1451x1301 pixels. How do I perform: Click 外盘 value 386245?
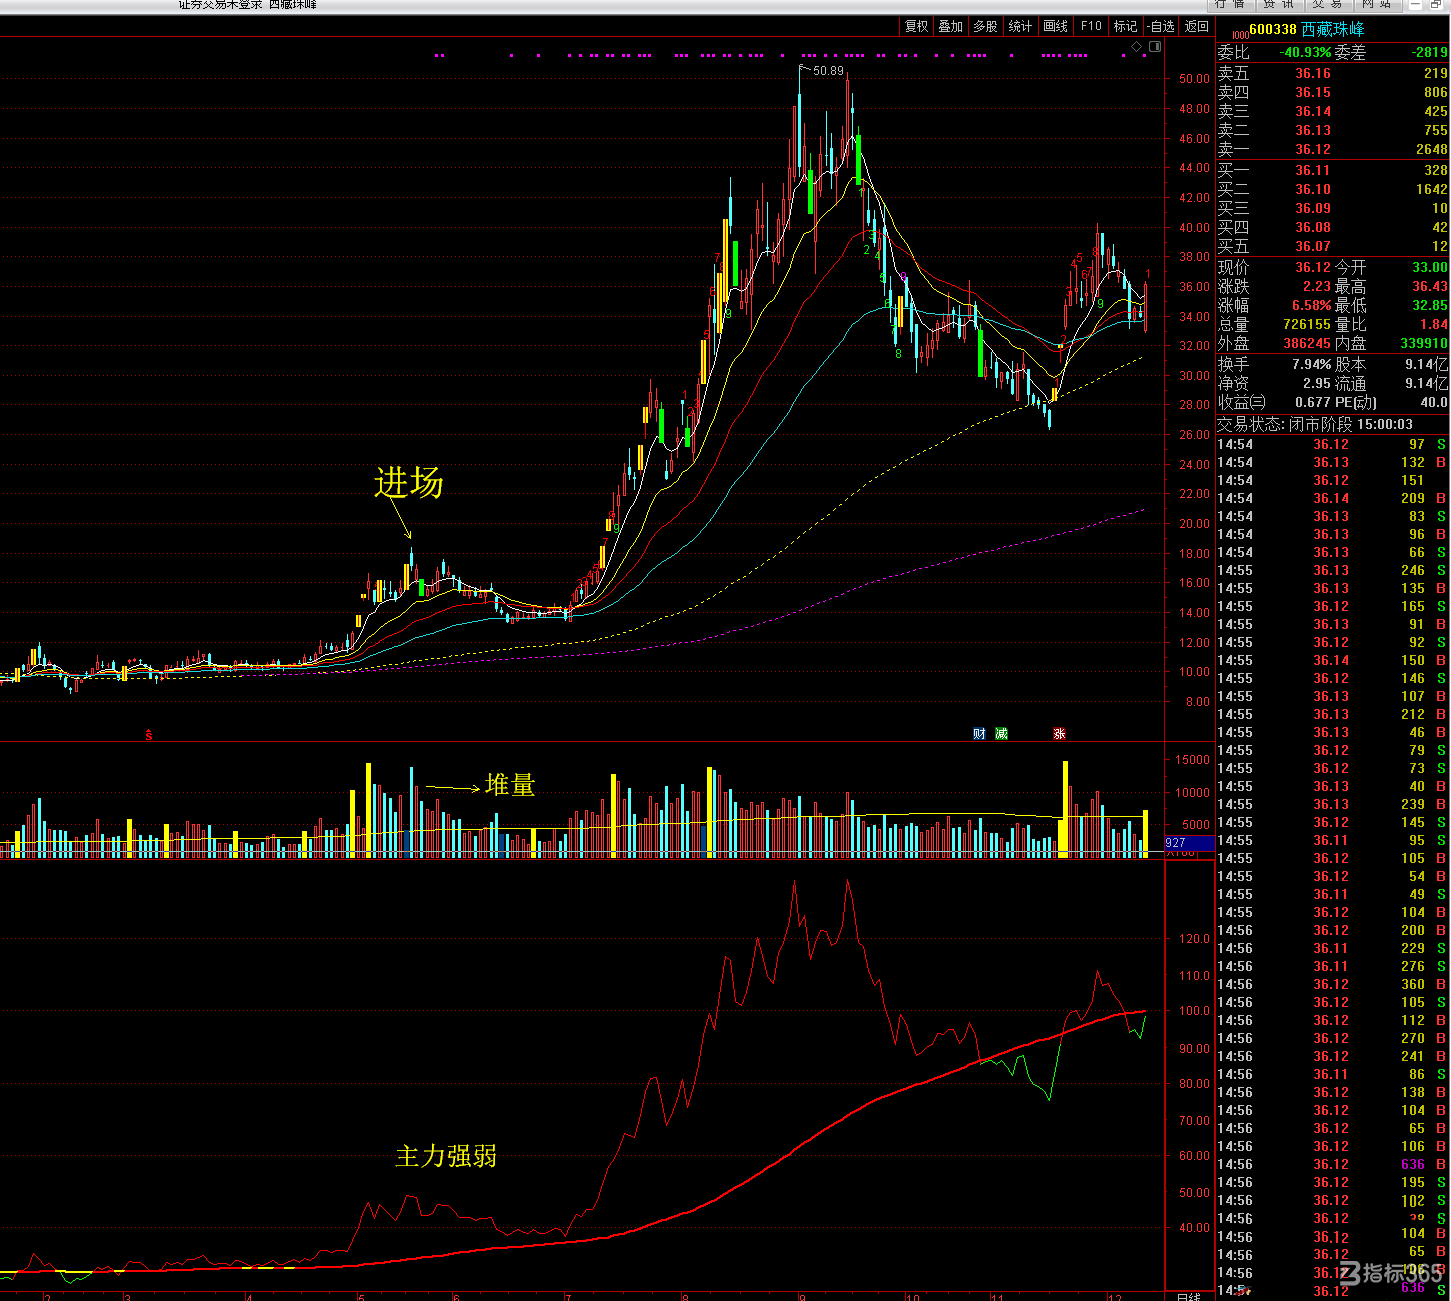click(1307, 343)
